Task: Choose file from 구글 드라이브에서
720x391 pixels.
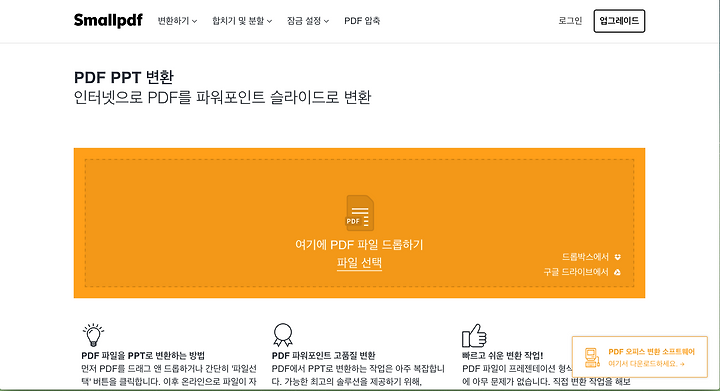Action: [x=576, y=272]
